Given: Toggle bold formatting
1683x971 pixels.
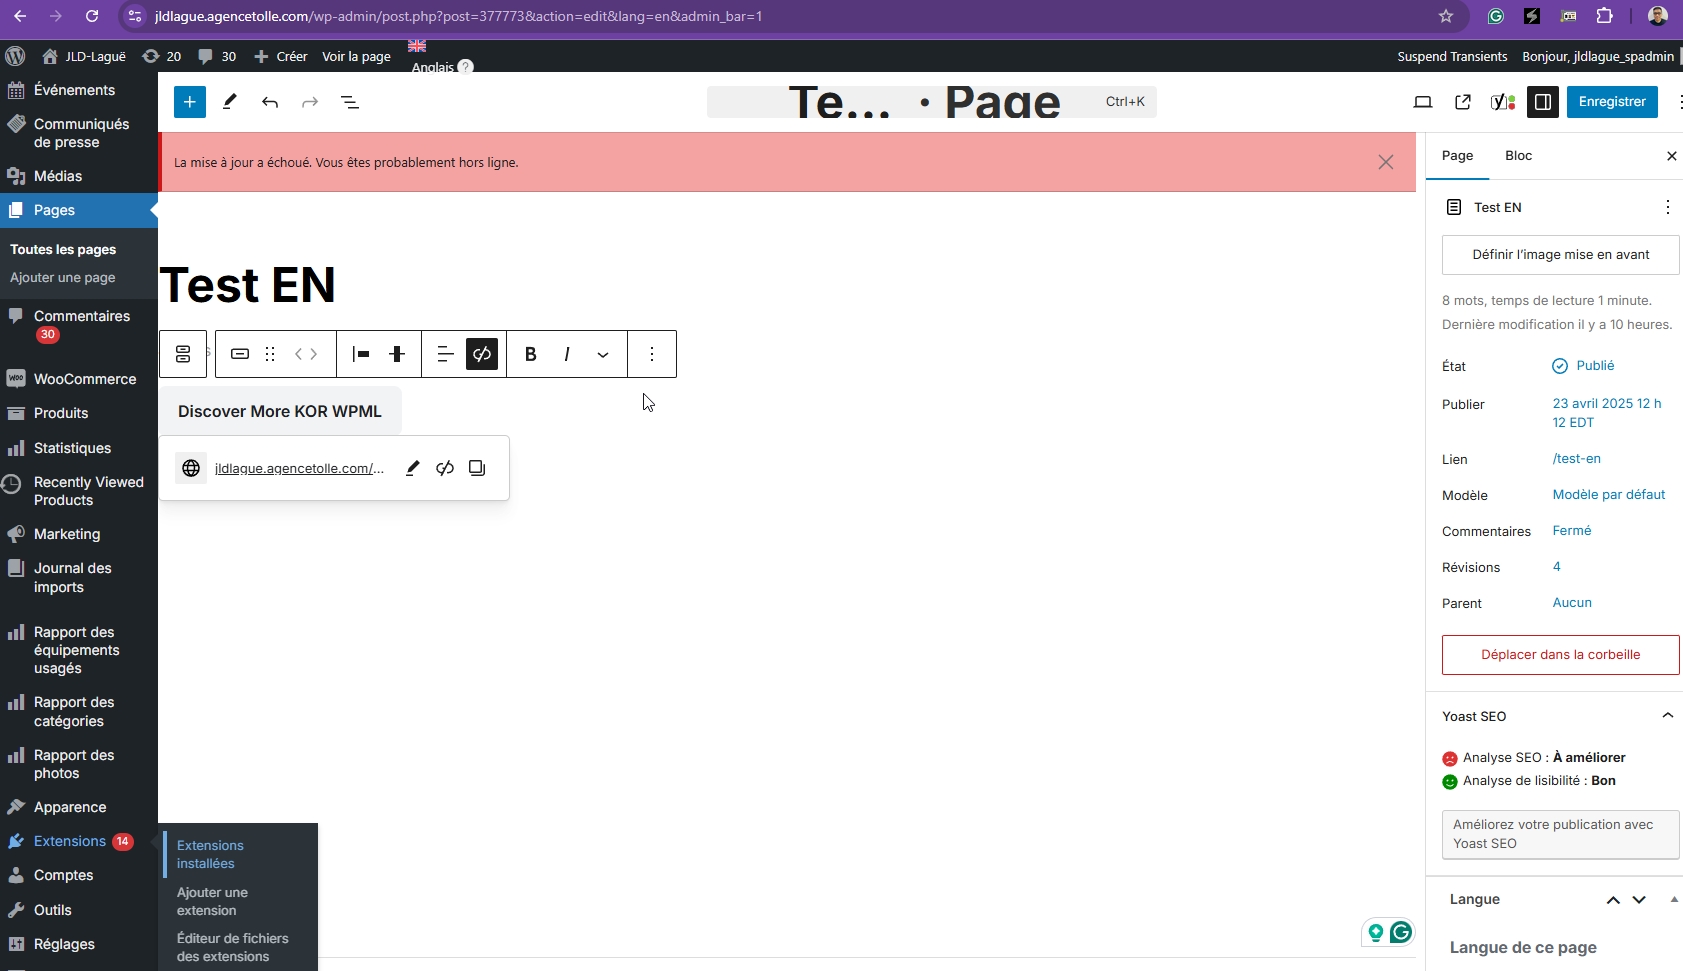Looking at the screenshot, I should [x=531, y=354].
